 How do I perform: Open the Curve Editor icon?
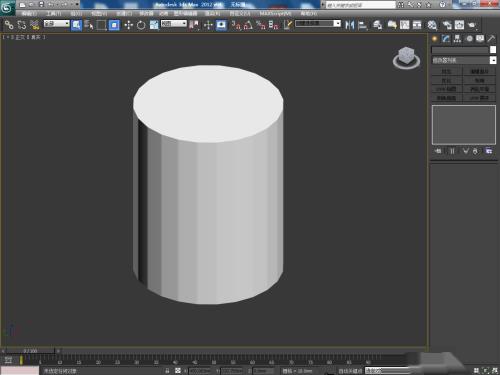(x=404, y=25)
